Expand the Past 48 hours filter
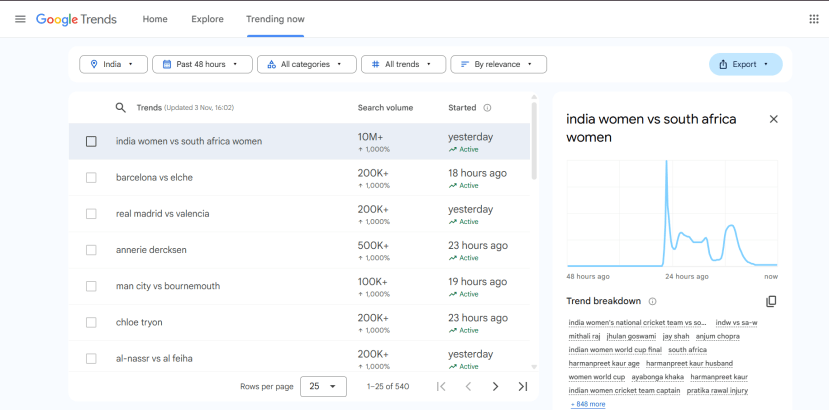The image size is (829, 410). coord(201,64)
